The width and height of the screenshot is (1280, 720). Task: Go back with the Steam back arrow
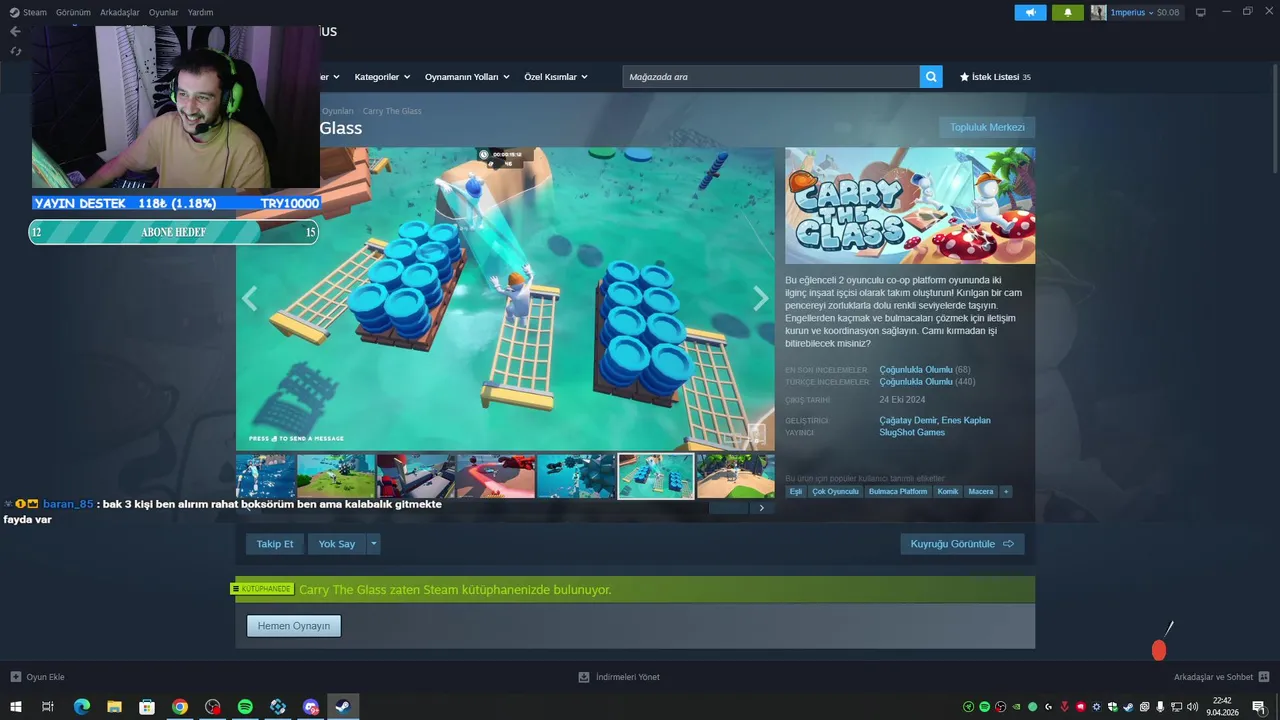[15, 31]
